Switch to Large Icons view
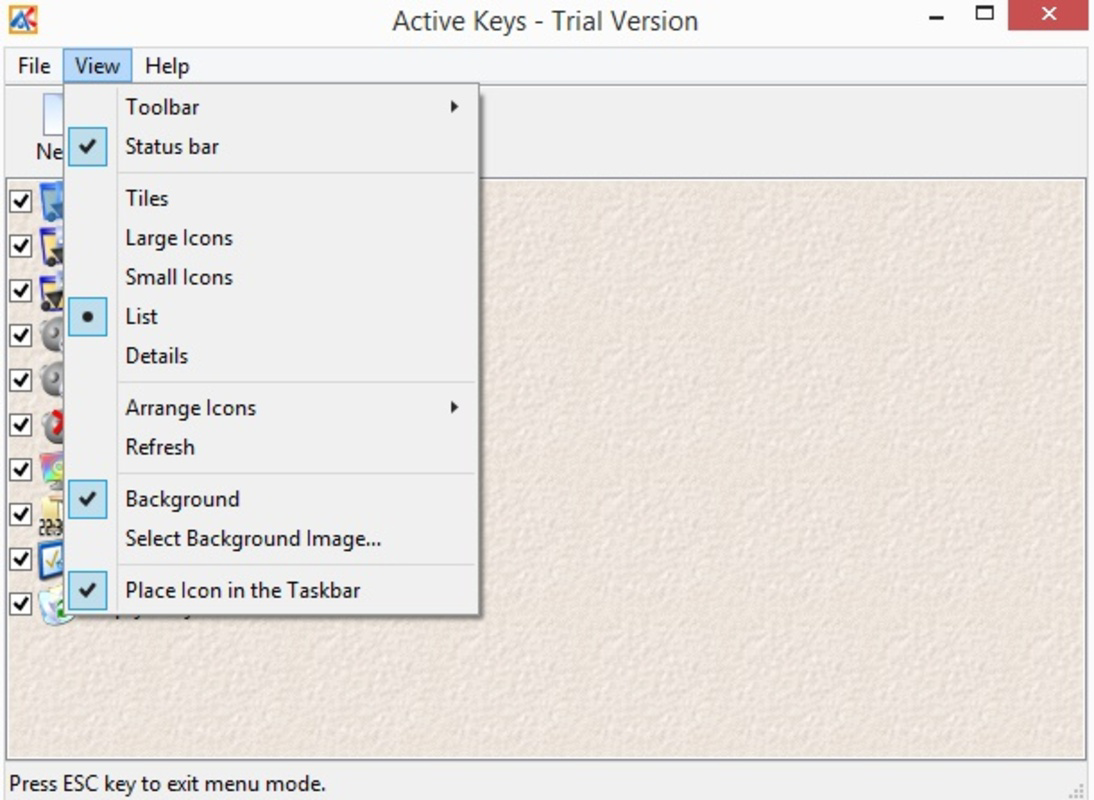Viewport: 1094px width, 800px height. coord(272,238)
